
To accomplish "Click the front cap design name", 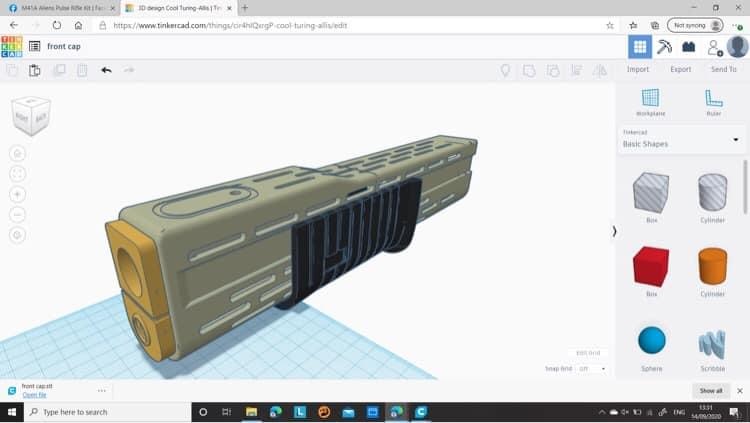I will coord(64,46).
